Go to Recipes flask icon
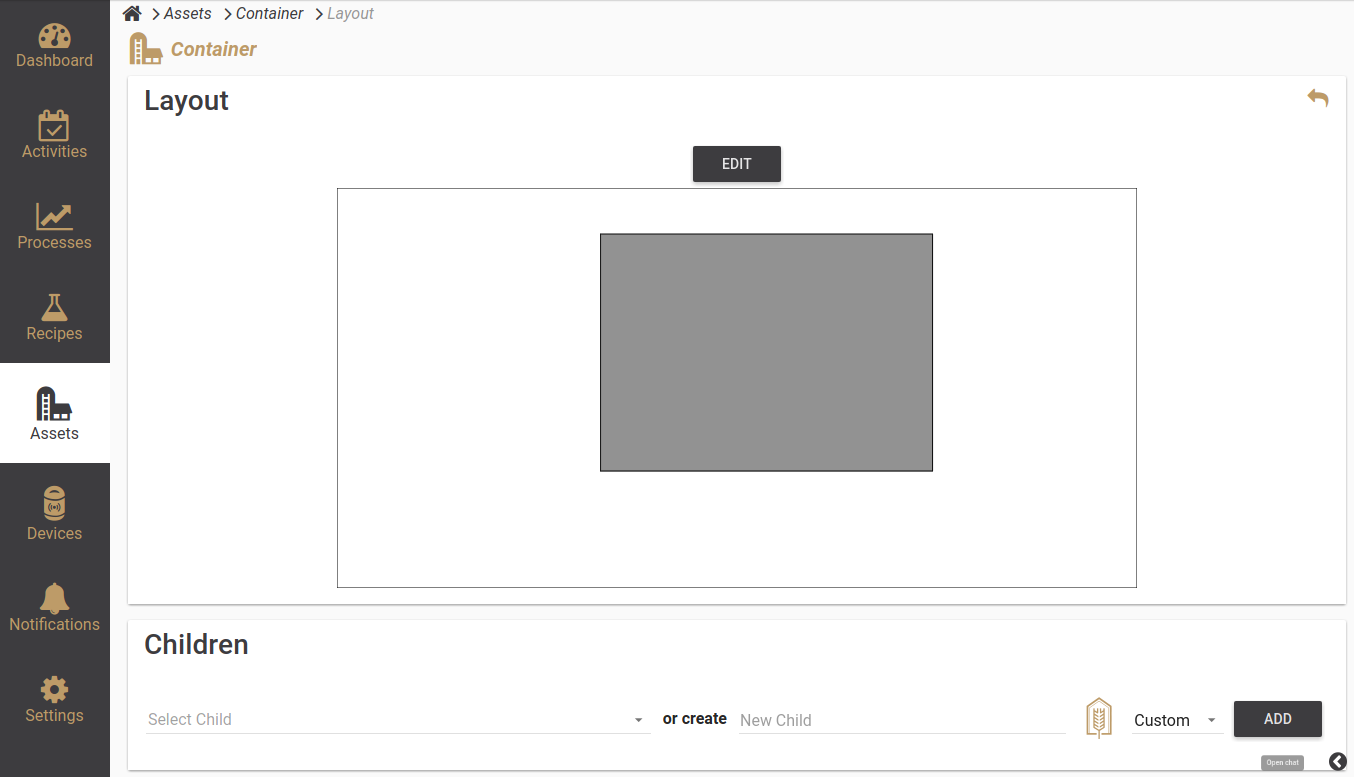The image size is (1354, 777). tap(54, 308)
